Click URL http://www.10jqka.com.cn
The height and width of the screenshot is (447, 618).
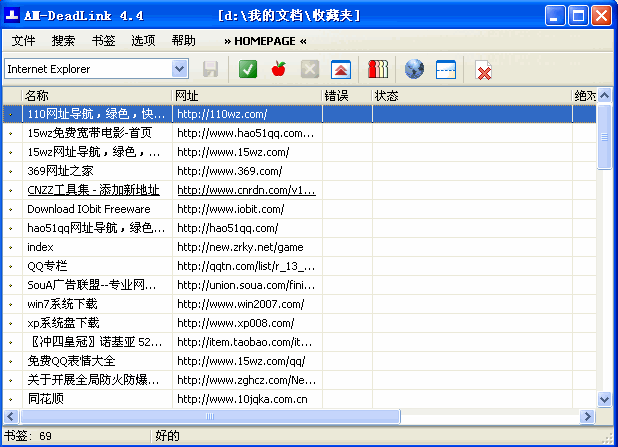242,399
